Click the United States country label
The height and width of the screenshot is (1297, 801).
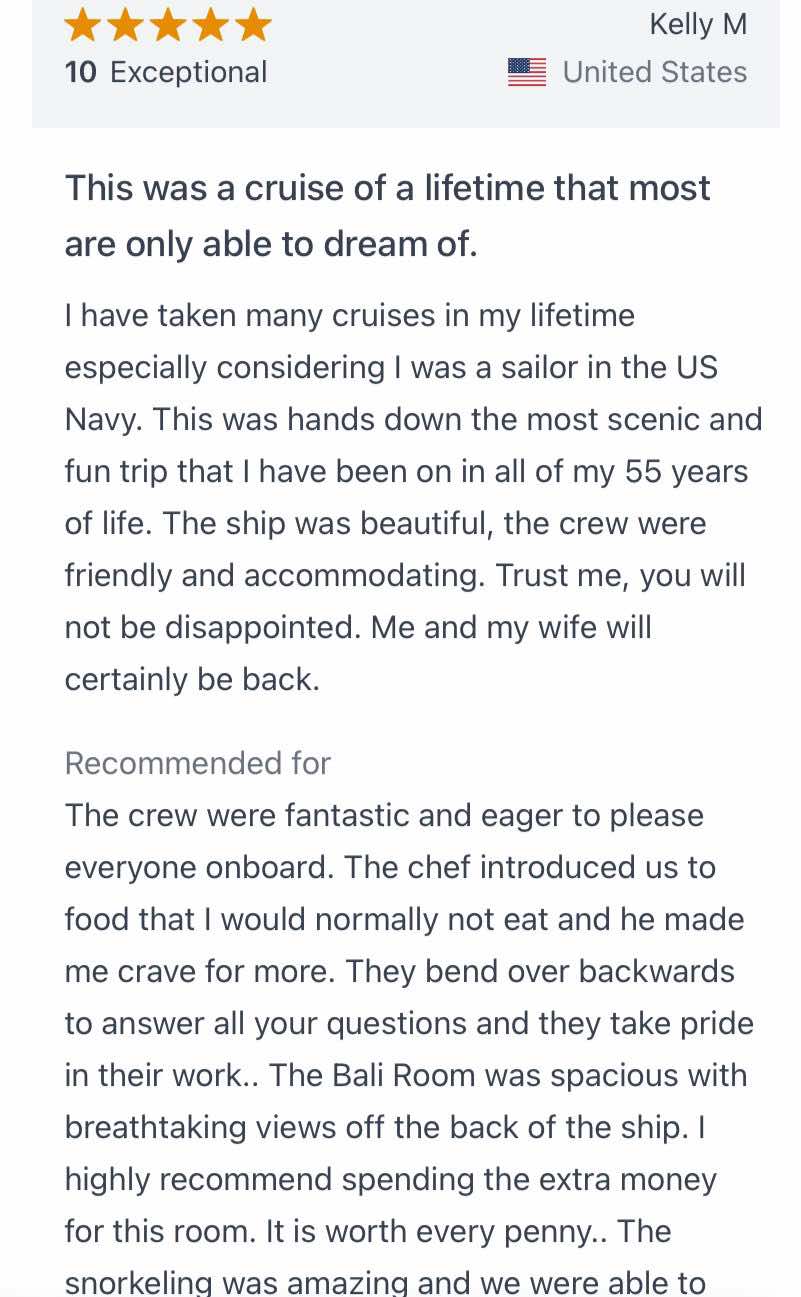(x=655, y=72)
